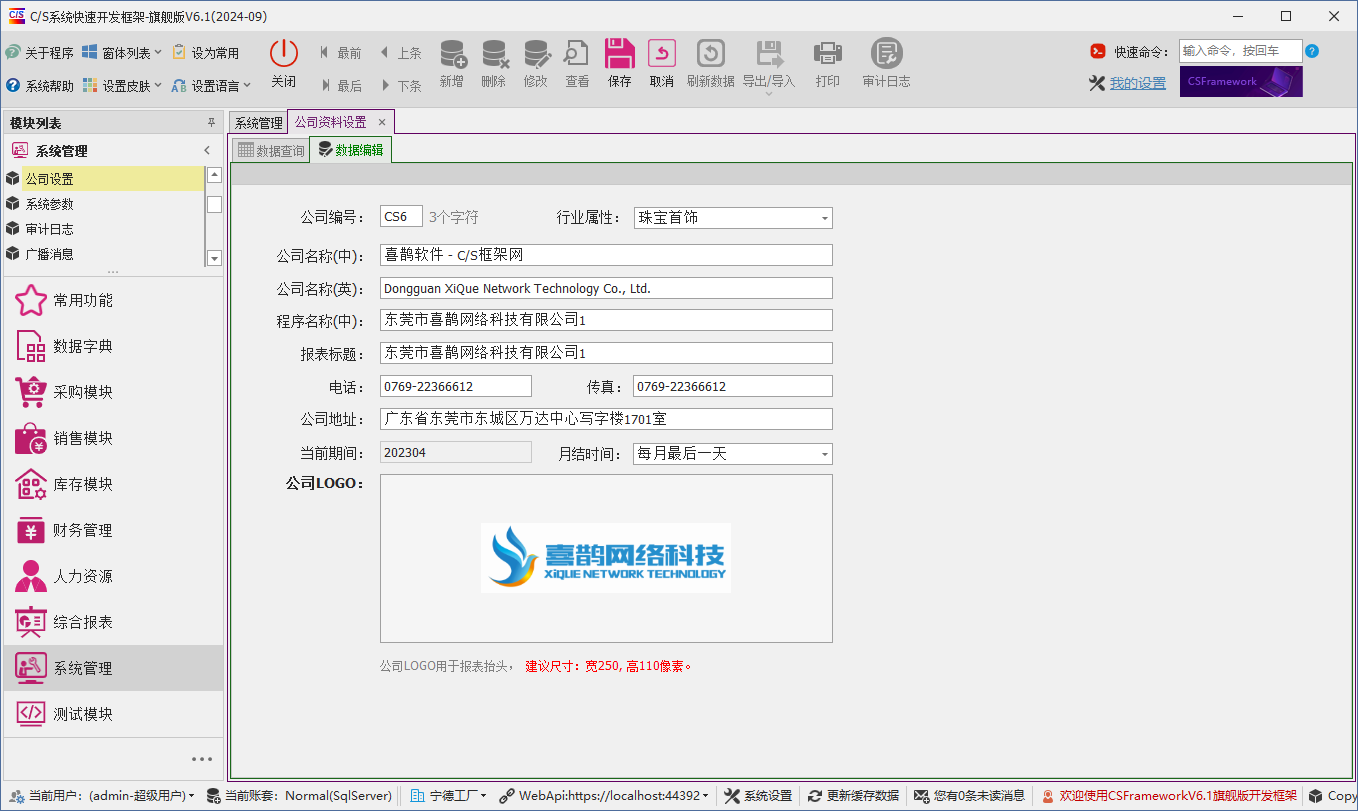Viewport: 1358px width, 811px height.
Task: Click the sidebar more options ellipsis
Action: 202,759
